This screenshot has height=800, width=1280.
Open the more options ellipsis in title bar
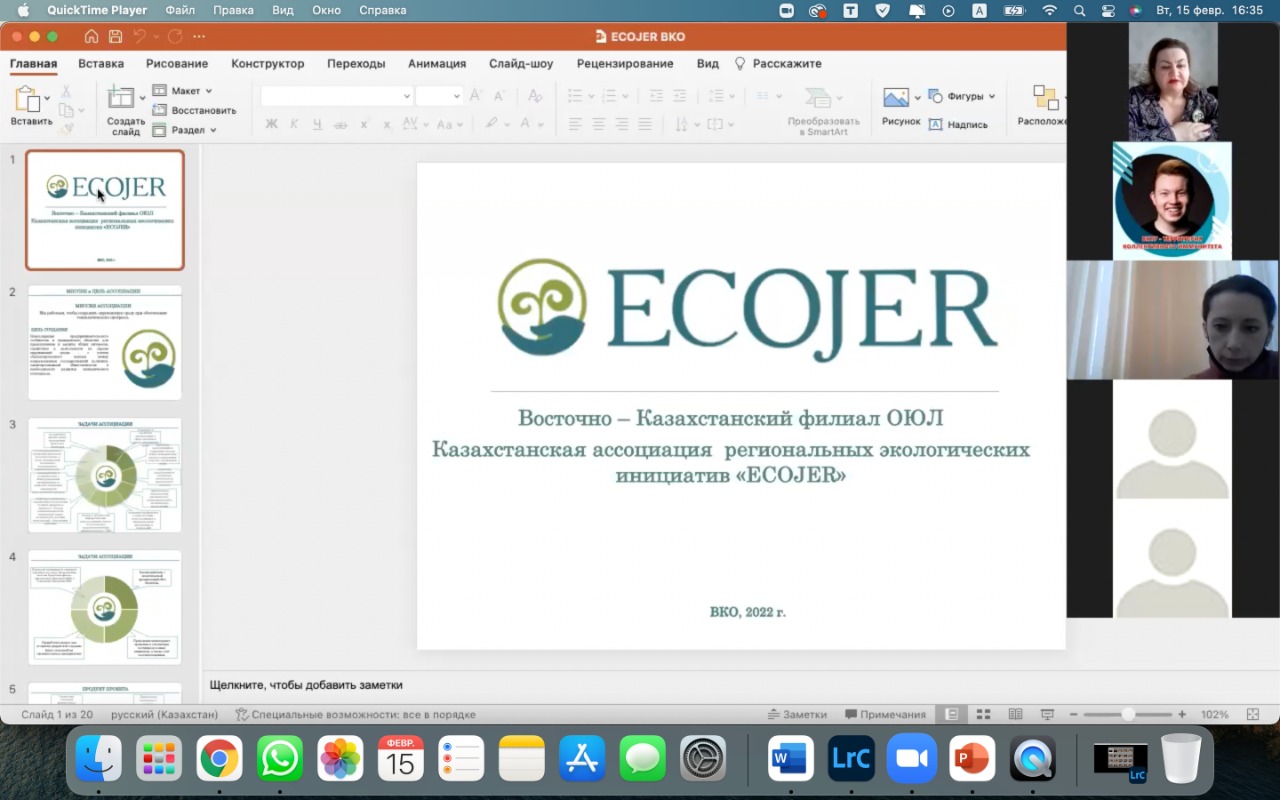199,36
